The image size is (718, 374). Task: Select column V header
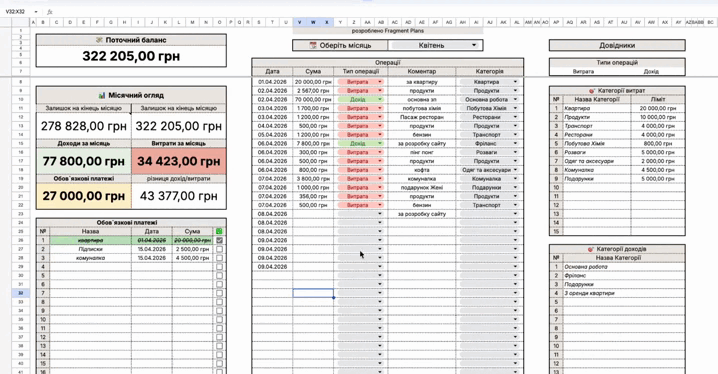299,22
